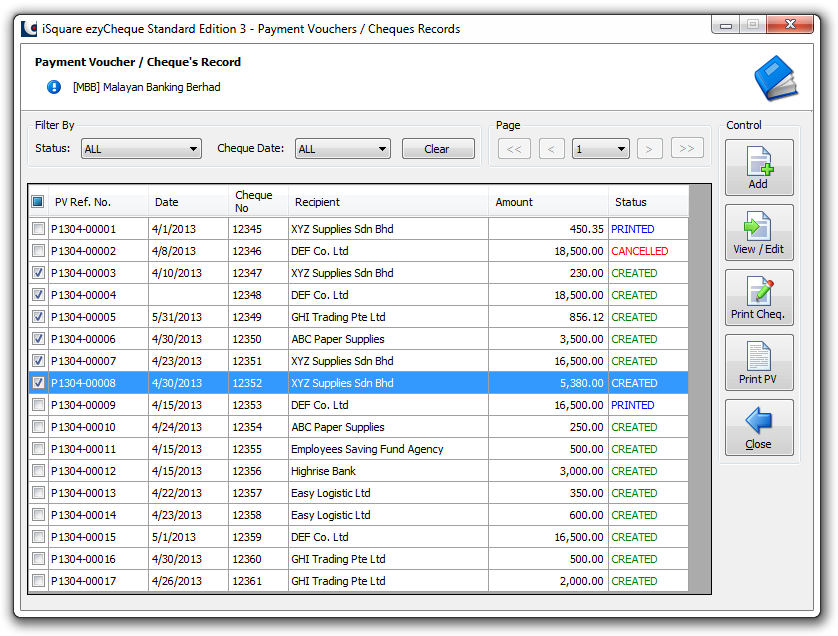Image resolution: width=838 pixels, height=636 pixels.
Task: Check the box for P1304-00015
Action: click(x=38, y=537)
